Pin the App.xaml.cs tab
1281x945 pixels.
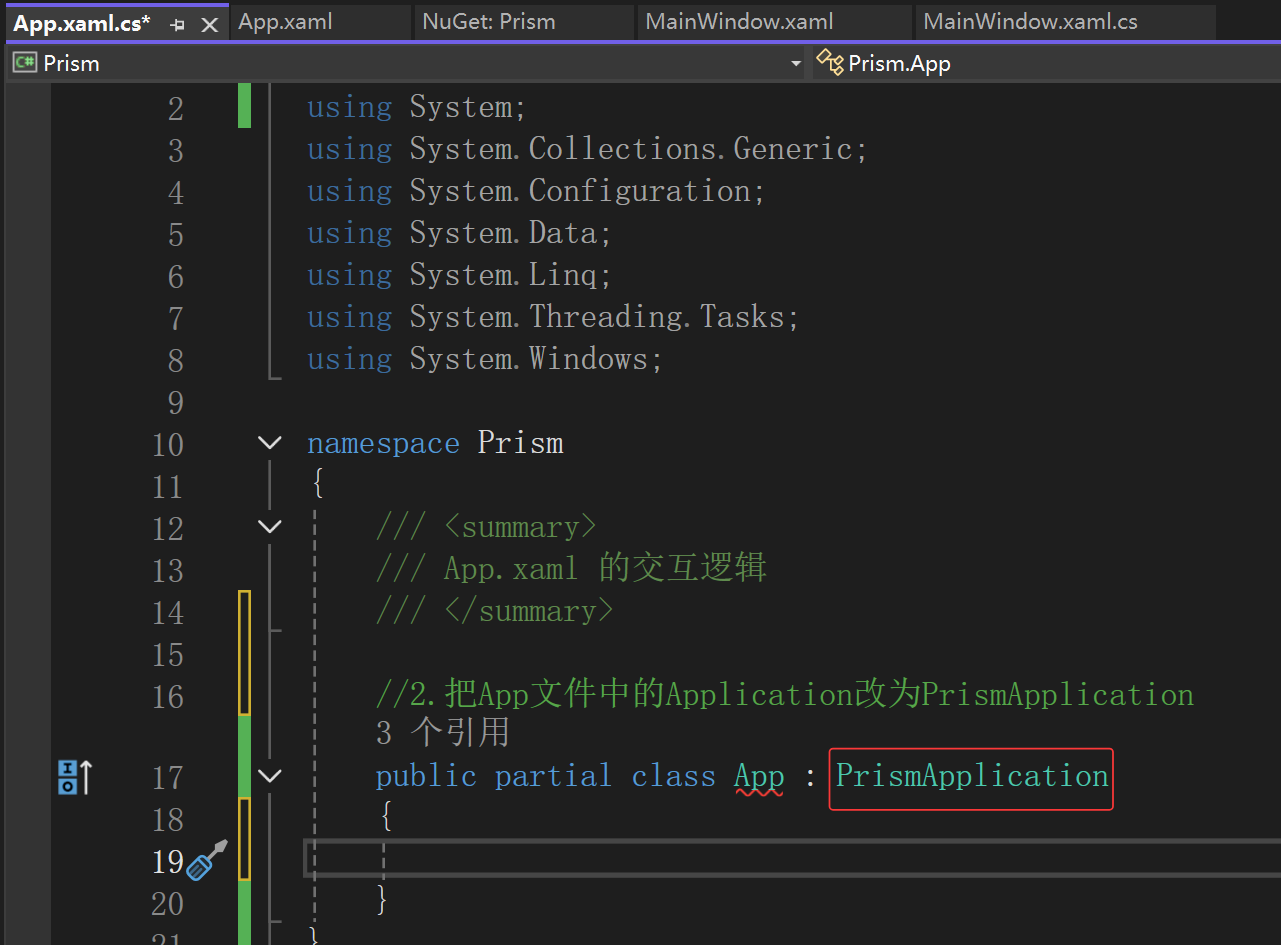tap(178, 24)
